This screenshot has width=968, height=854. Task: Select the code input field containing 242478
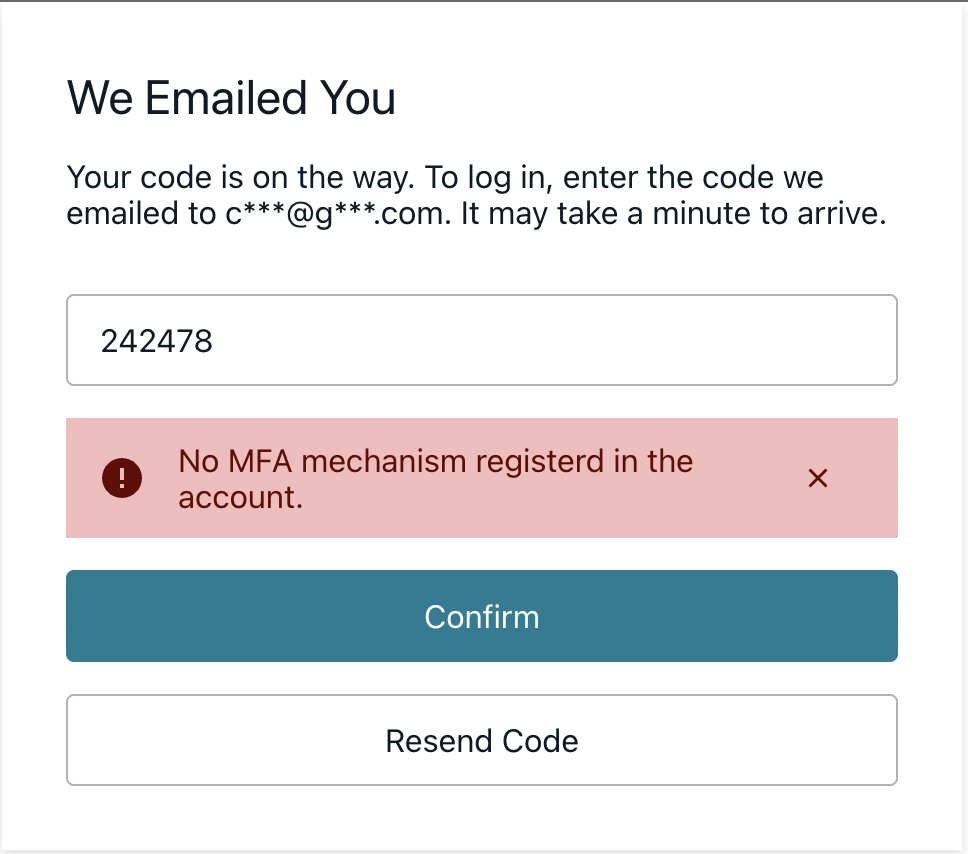click(x=482, y=340)
